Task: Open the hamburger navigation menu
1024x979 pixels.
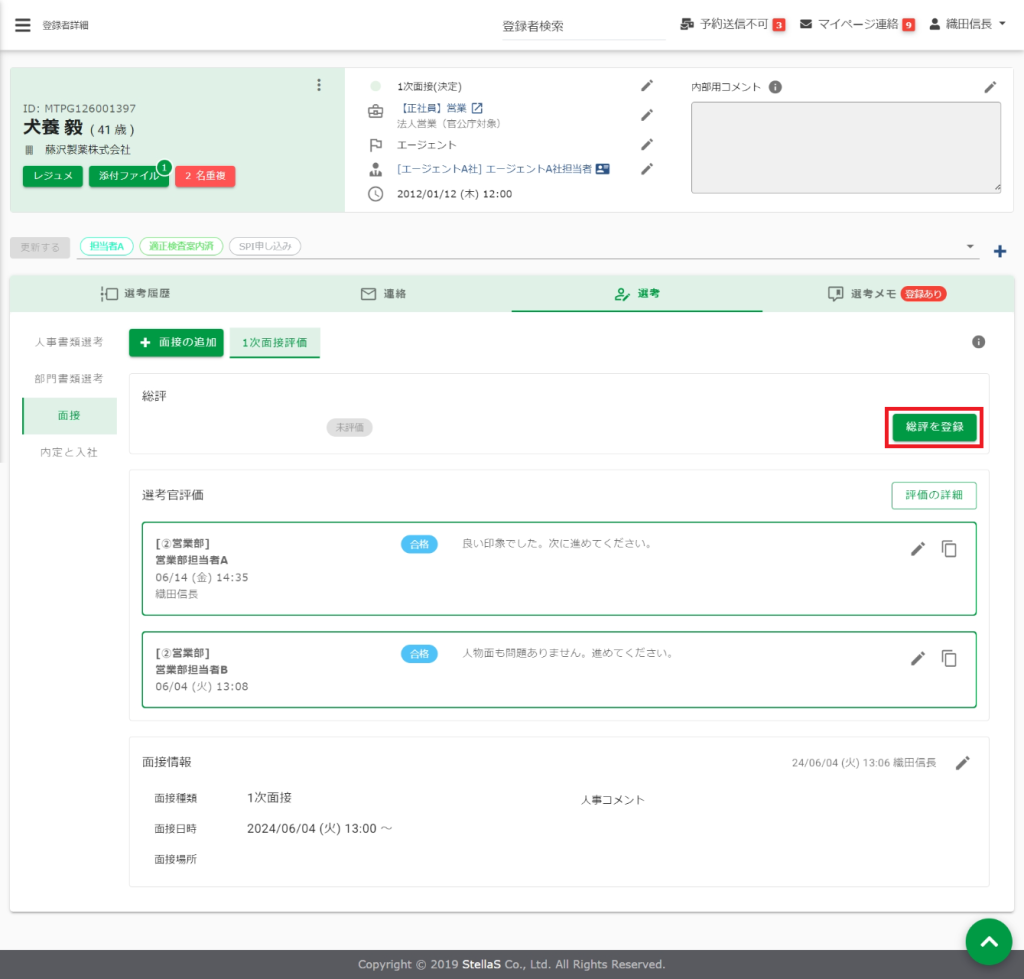Action: point(22,25)
